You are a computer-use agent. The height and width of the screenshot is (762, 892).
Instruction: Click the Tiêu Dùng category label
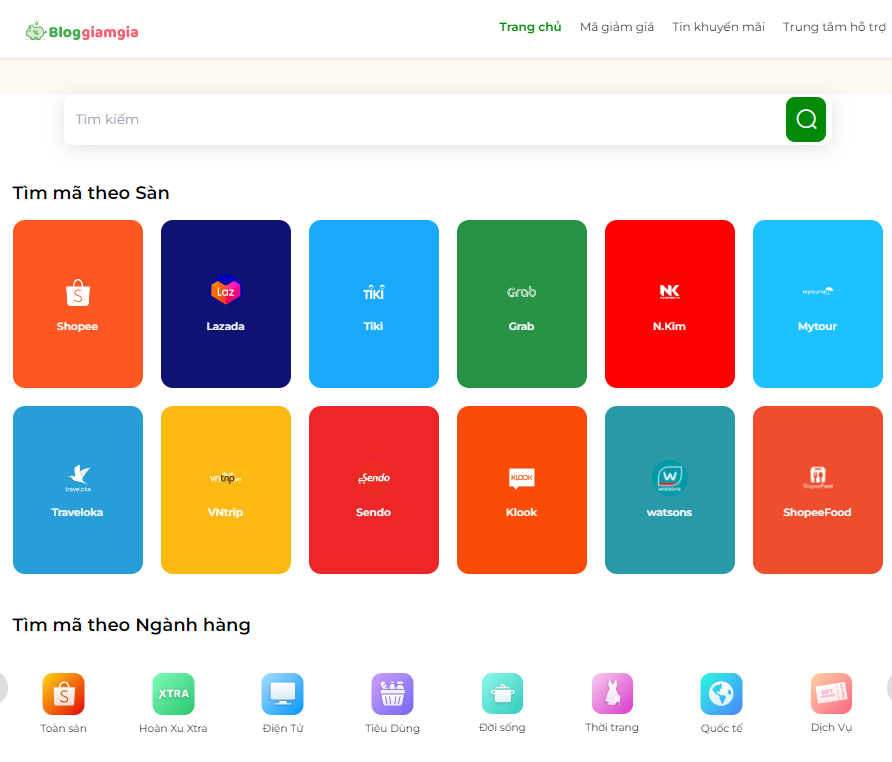[393, 728]
